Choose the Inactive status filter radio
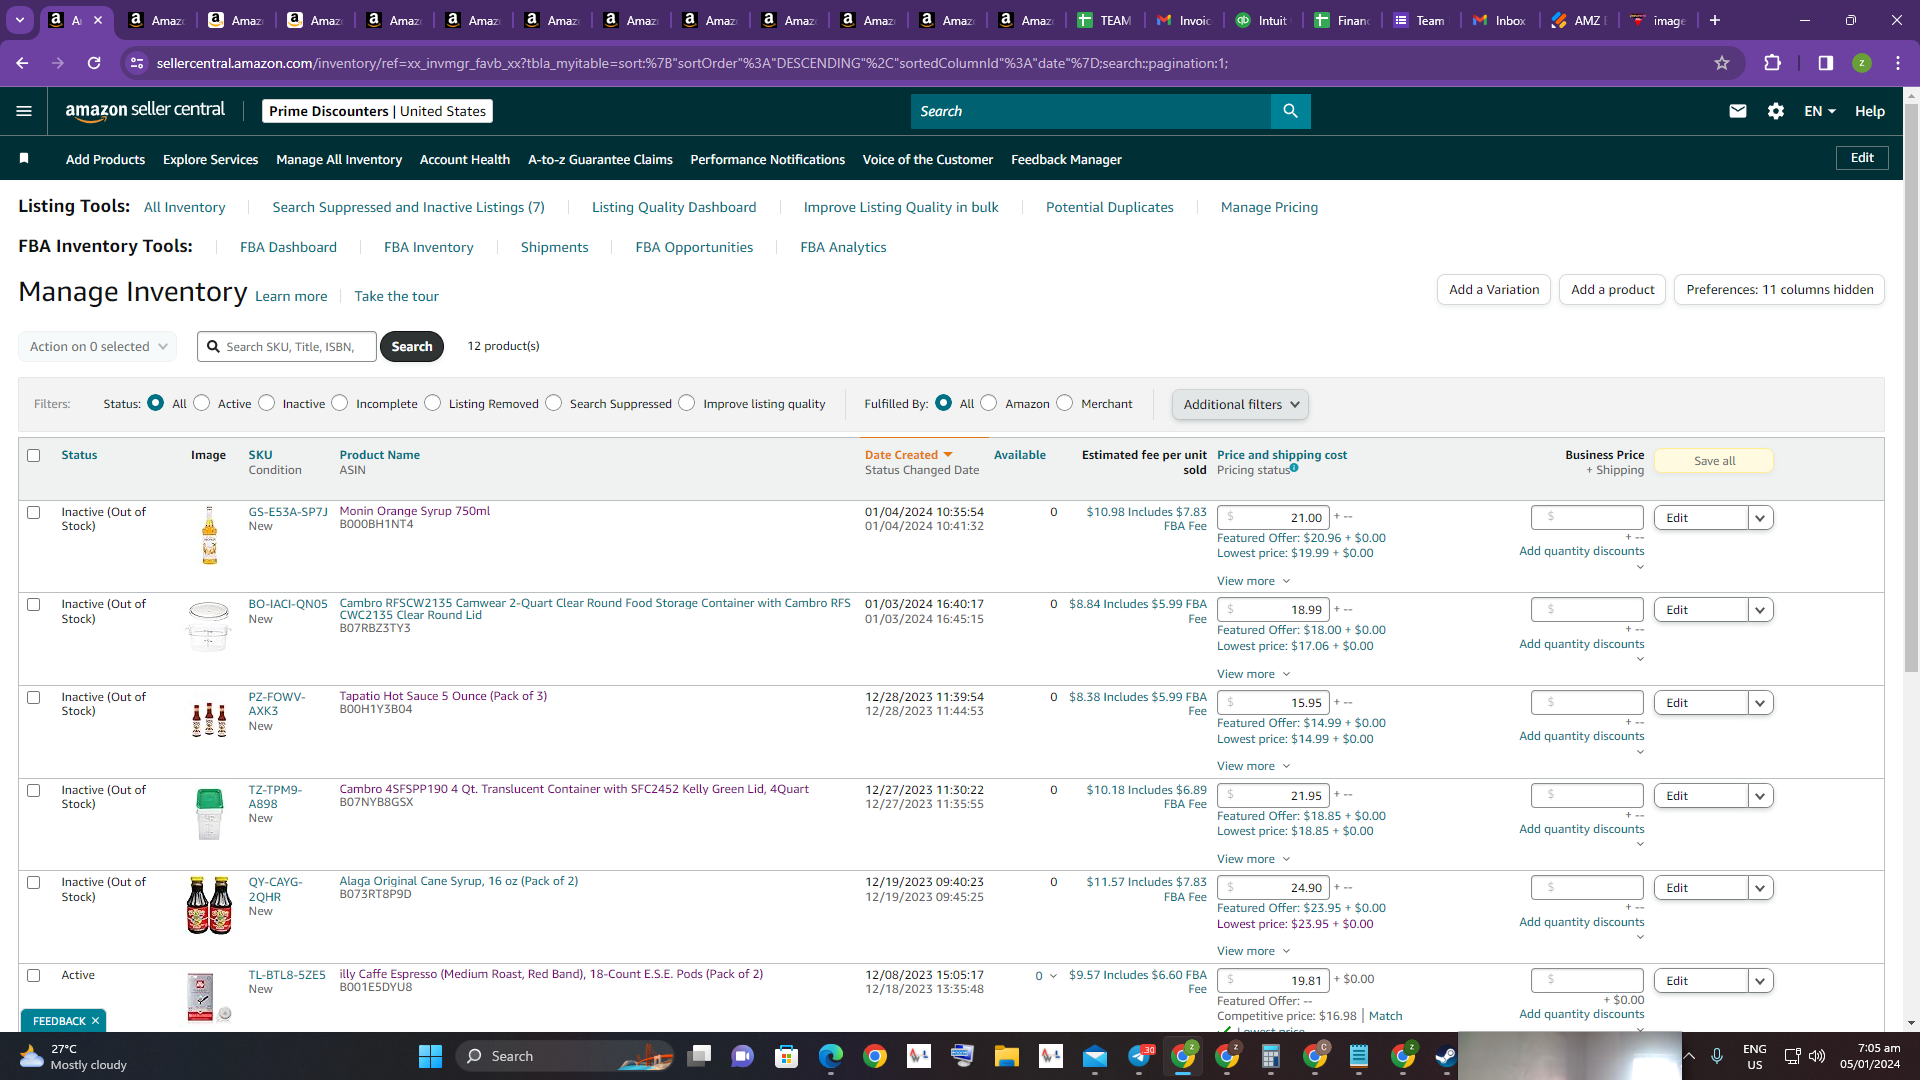 (x=266, y=403)
